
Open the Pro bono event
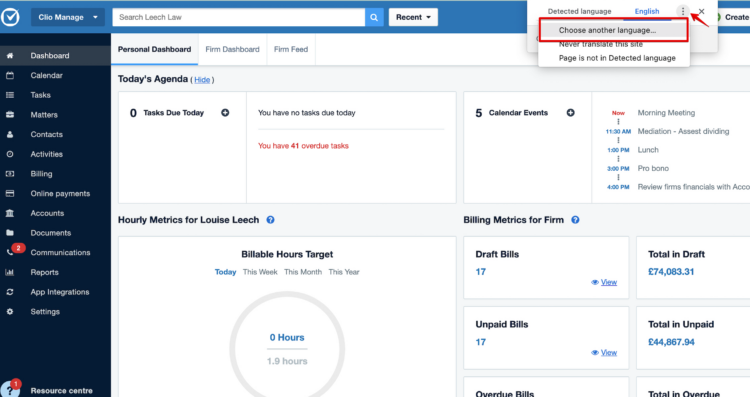coord(653,168)
